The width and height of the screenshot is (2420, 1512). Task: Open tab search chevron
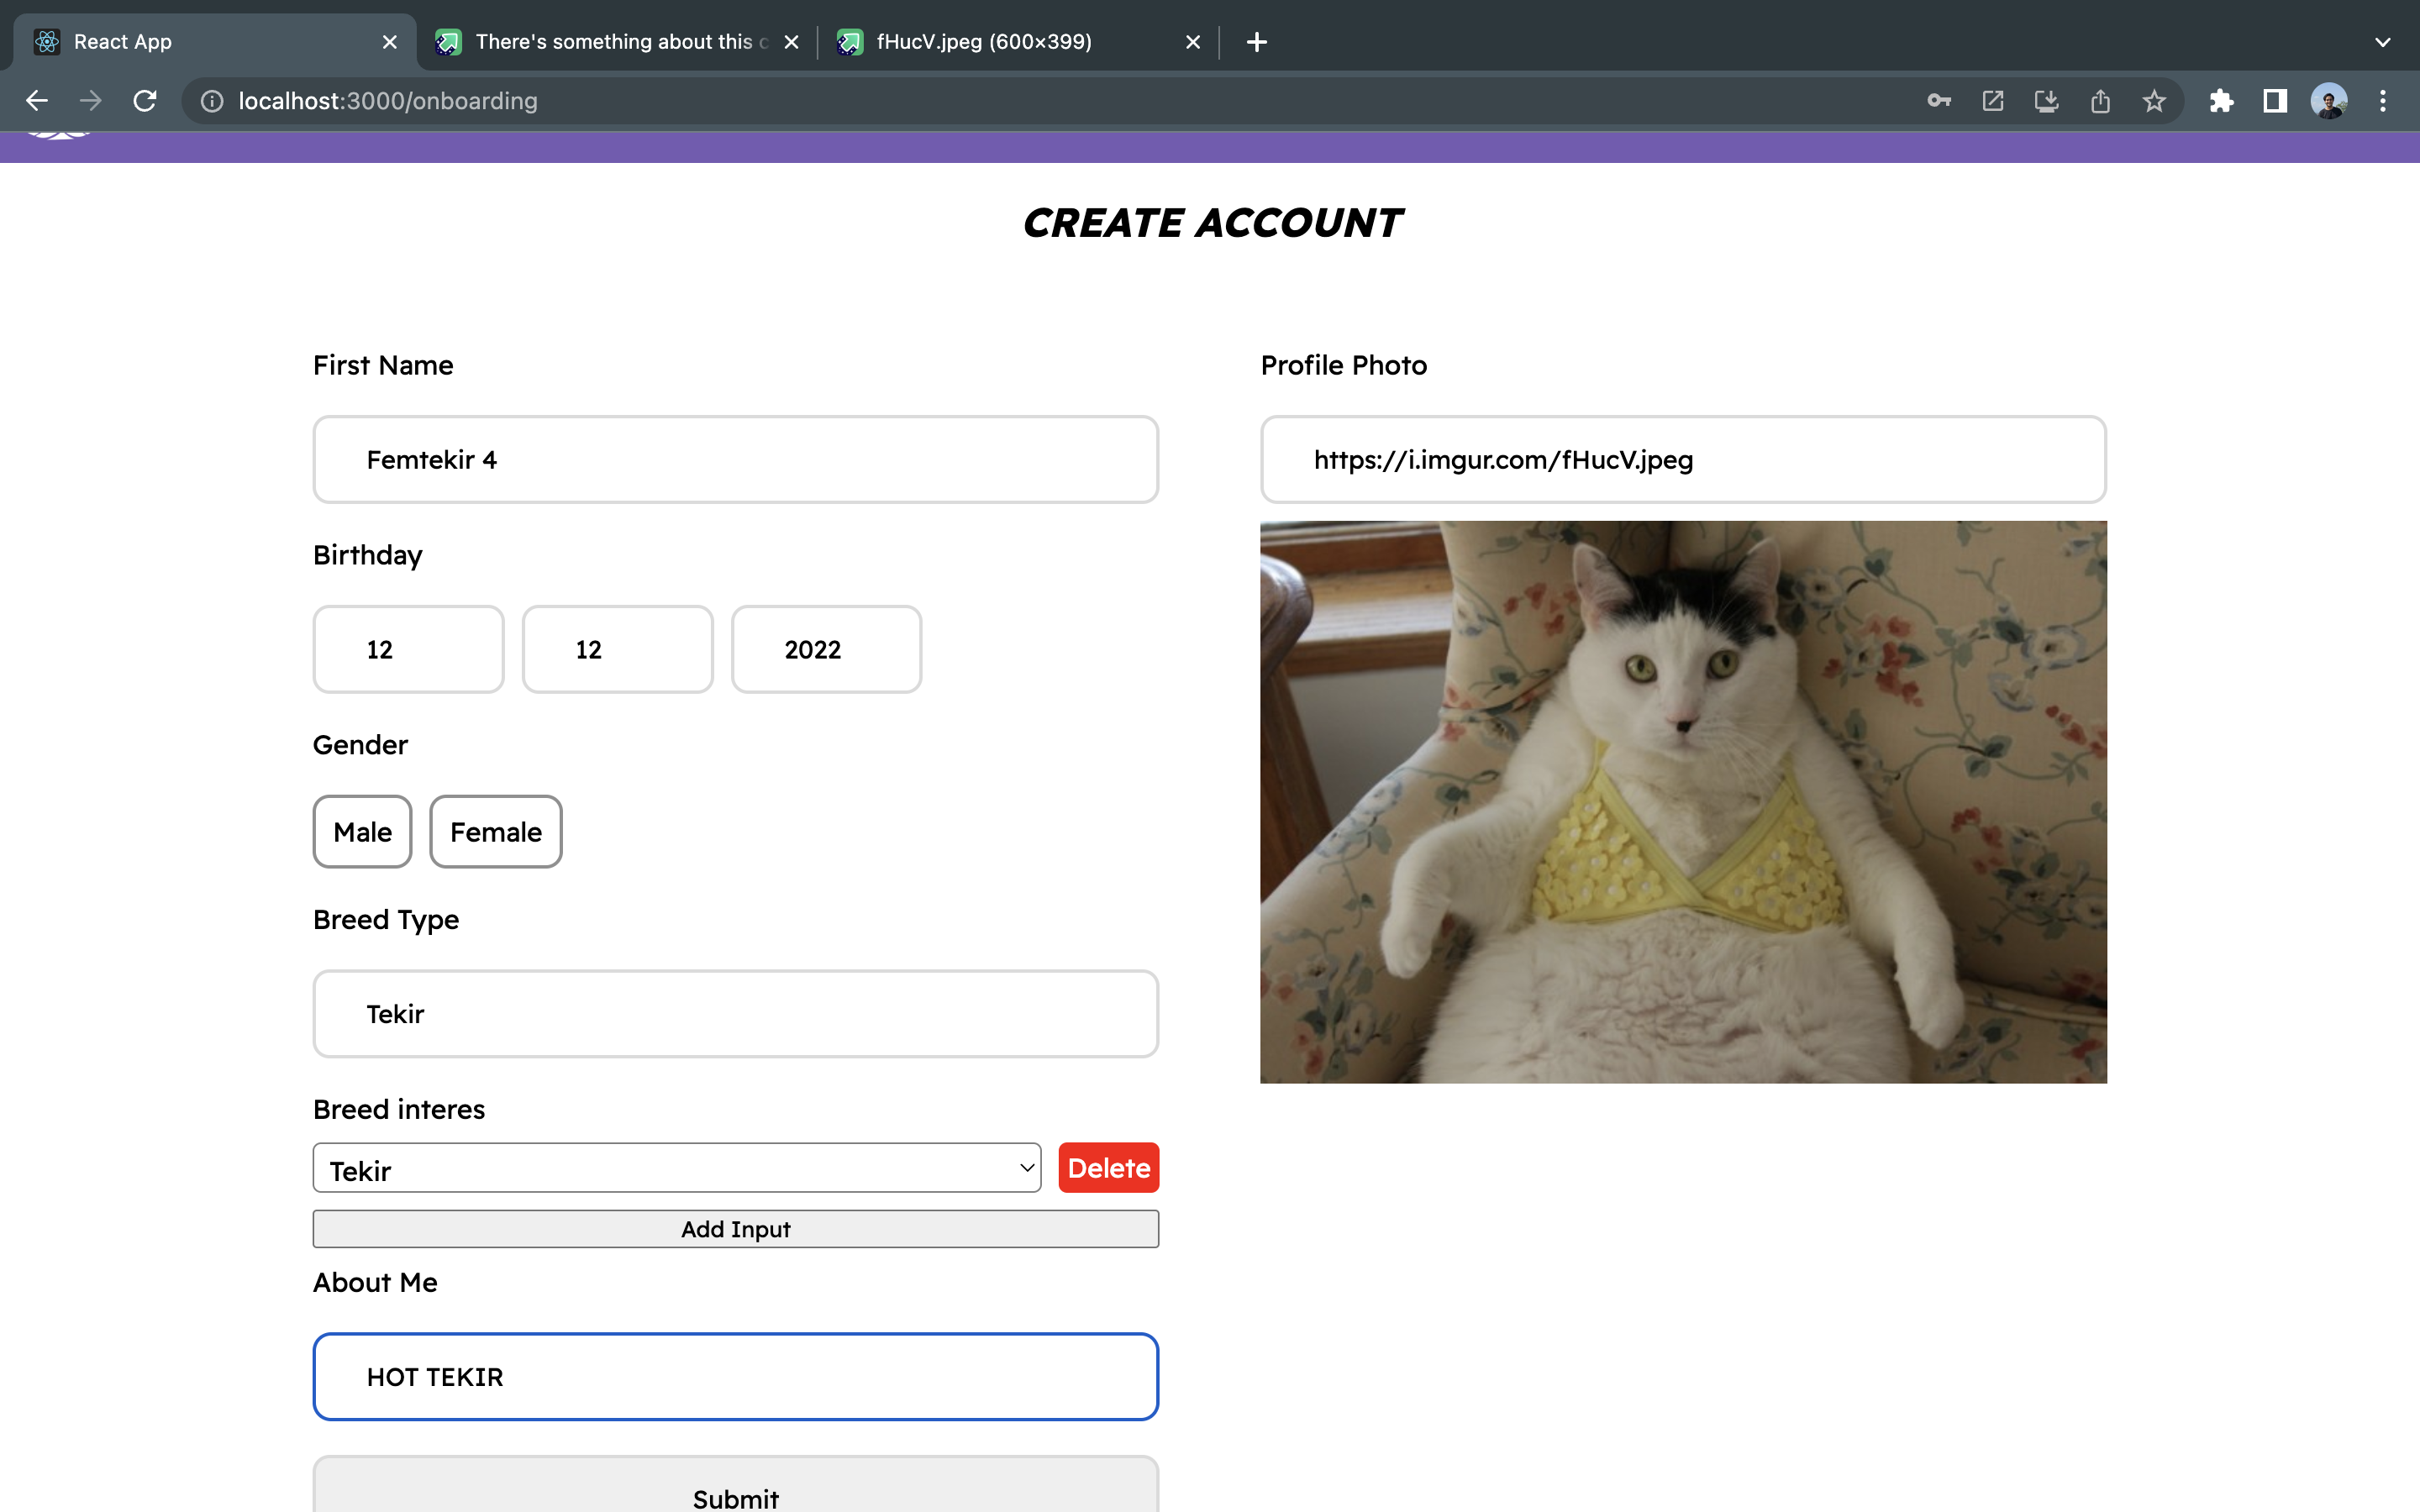point(2382,42)
